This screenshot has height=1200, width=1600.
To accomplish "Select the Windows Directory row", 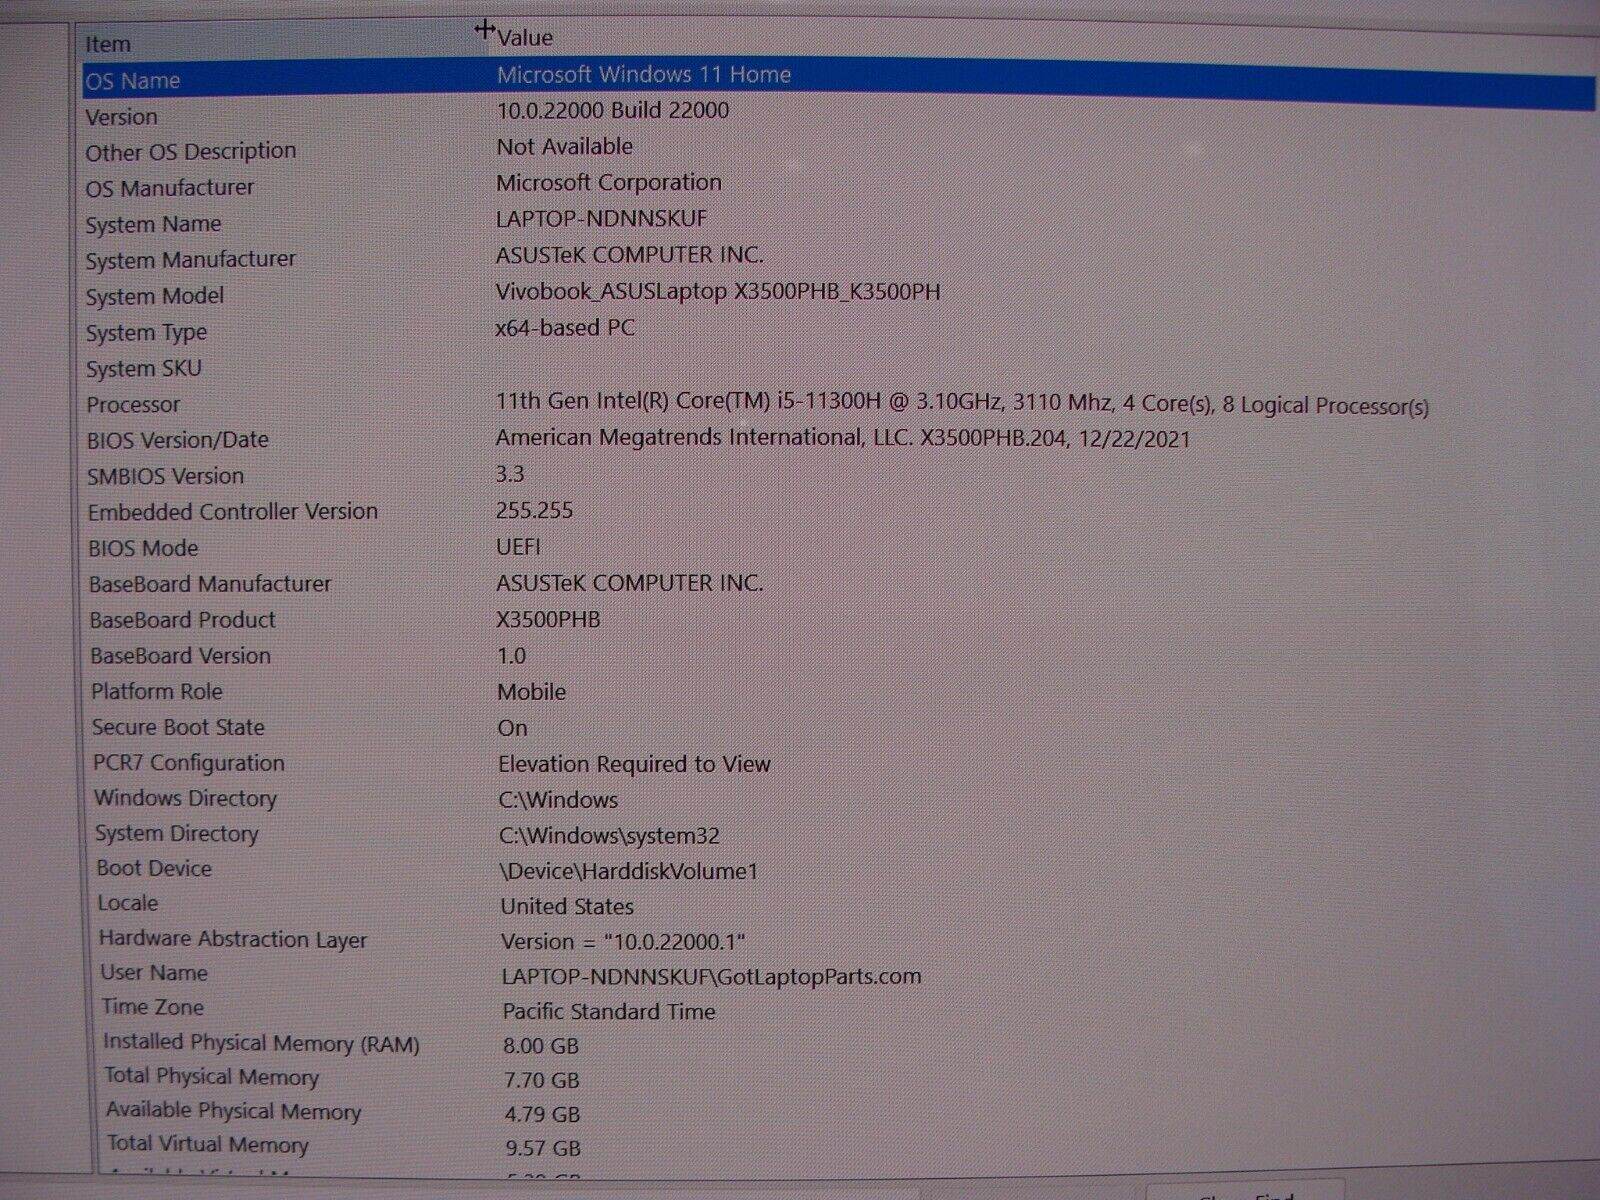I will [185, 798].
